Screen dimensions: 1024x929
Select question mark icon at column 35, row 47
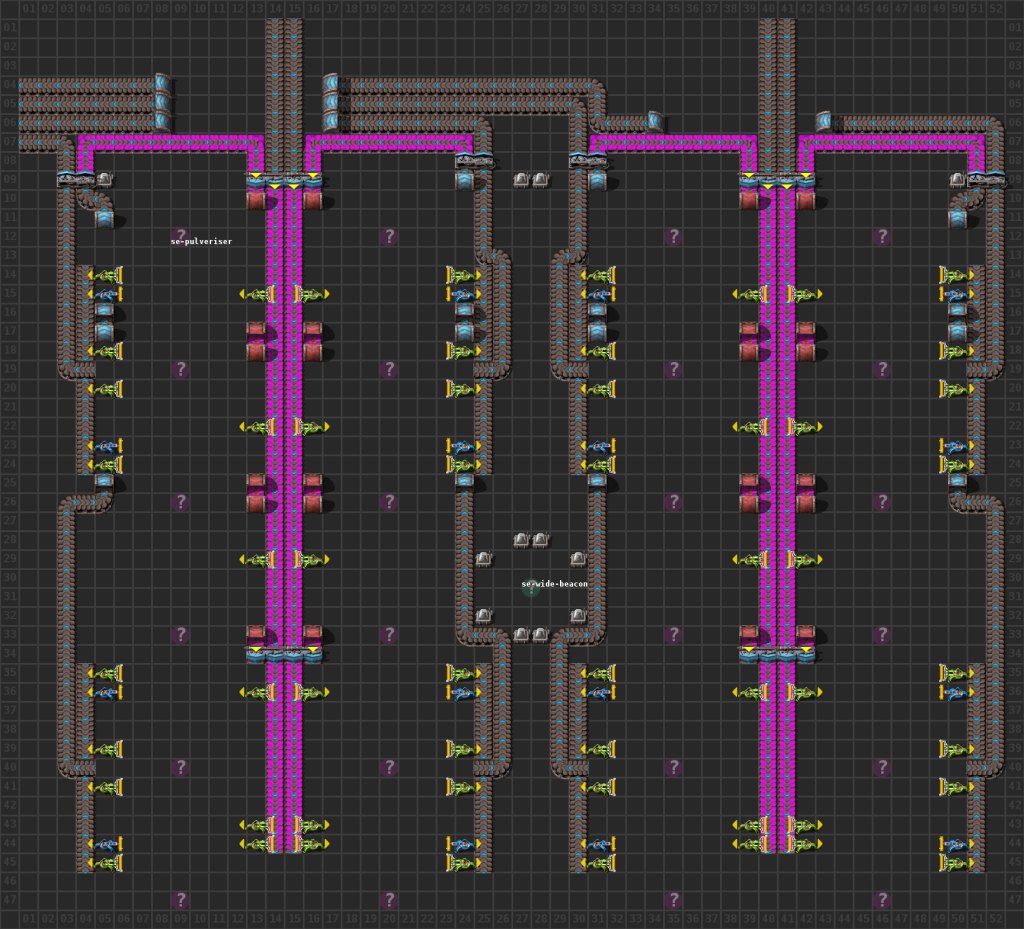pos(673,900)
